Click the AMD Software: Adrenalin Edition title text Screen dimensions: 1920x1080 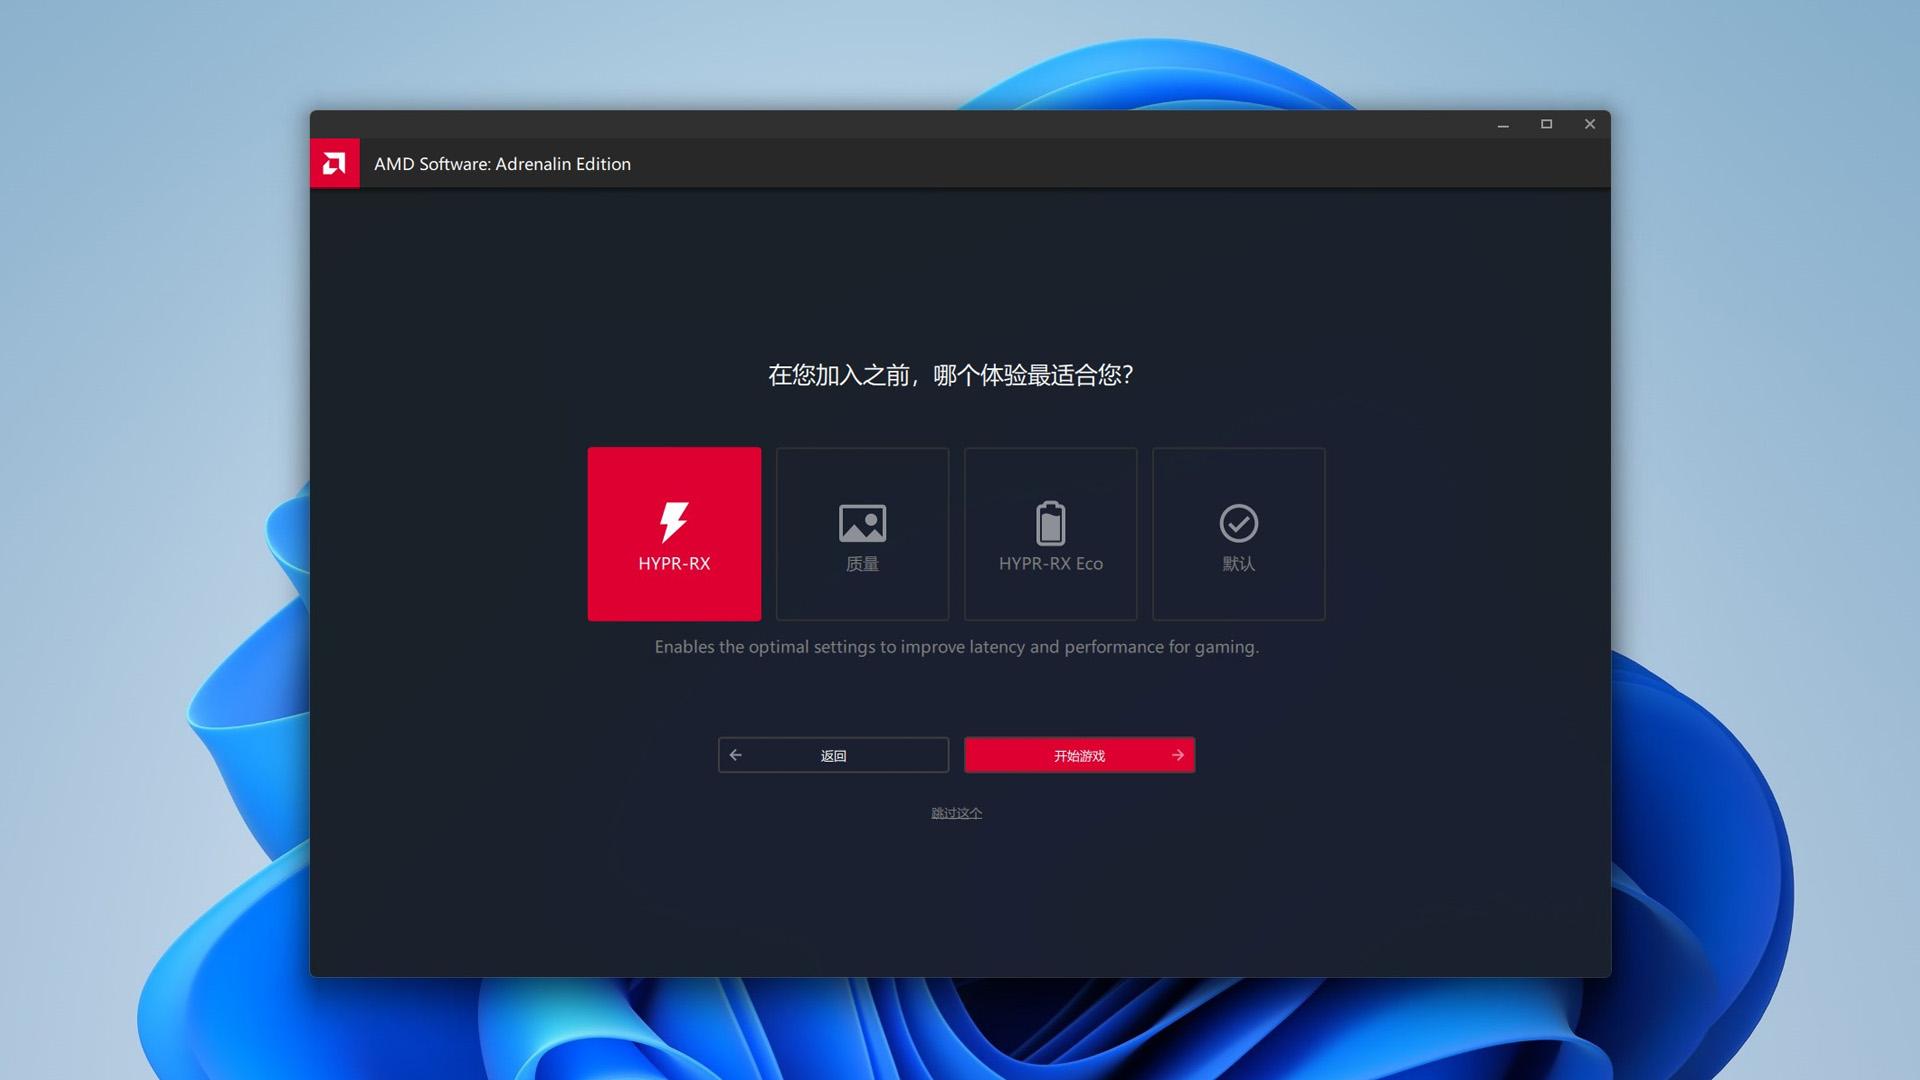coord(502,164)
